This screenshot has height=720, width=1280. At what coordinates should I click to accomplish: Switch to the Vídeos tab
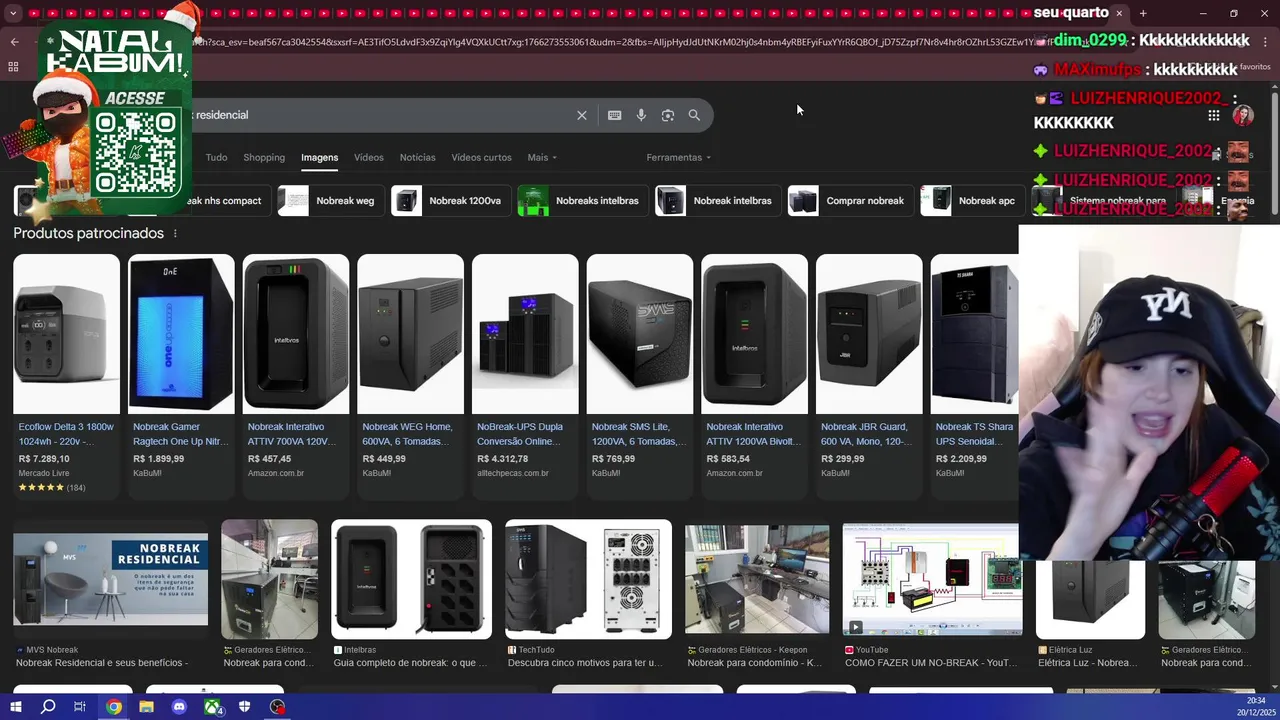368,157
